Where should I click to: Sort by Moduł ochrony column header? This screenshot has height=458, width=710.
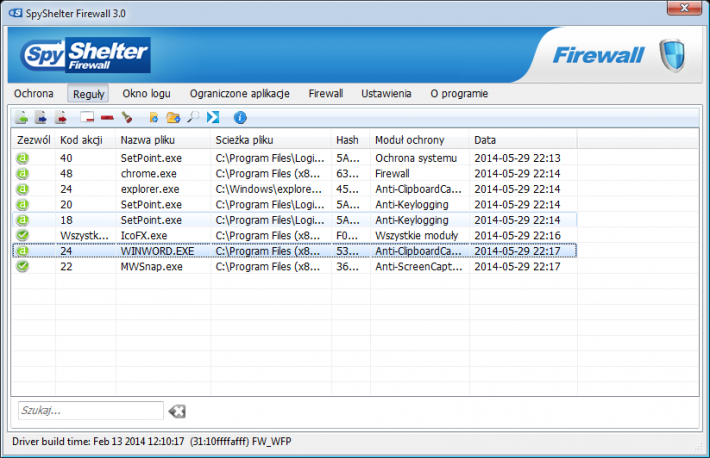pyautogui.click(x=420, y=140)
